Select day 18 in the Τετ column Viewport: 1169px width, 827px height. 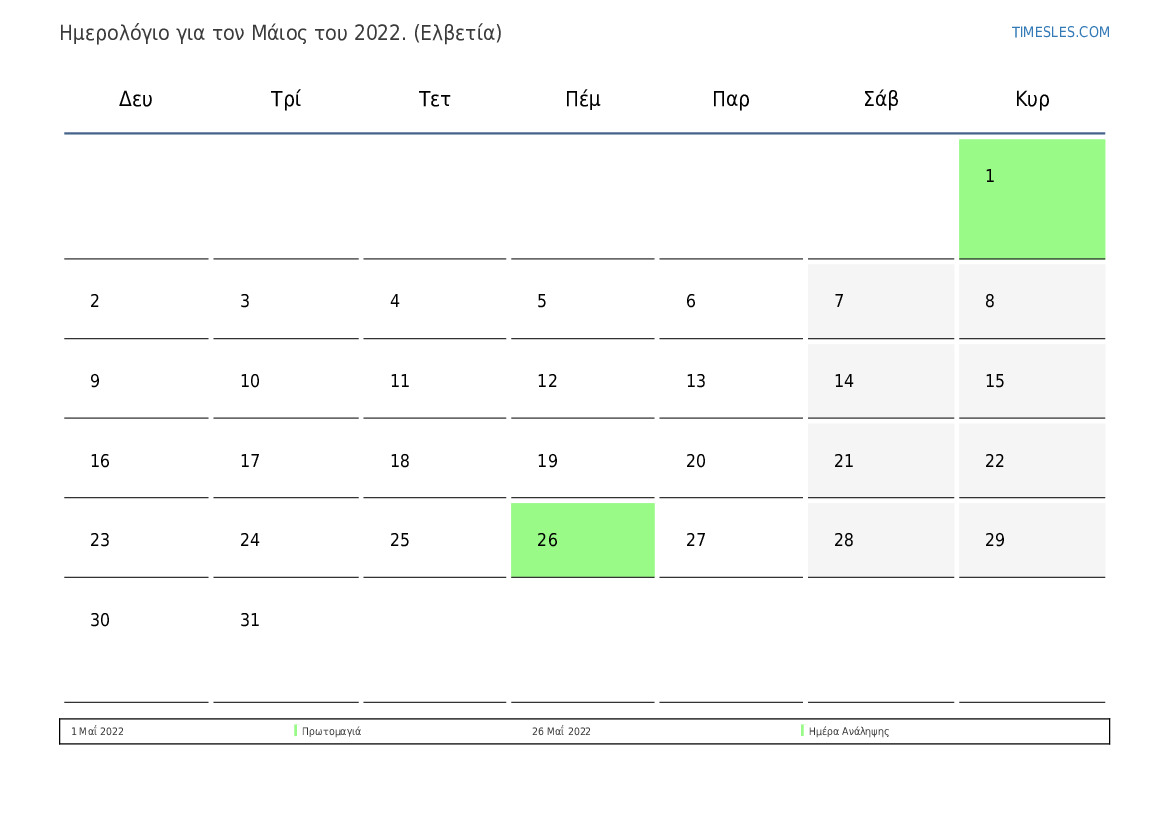434,461
